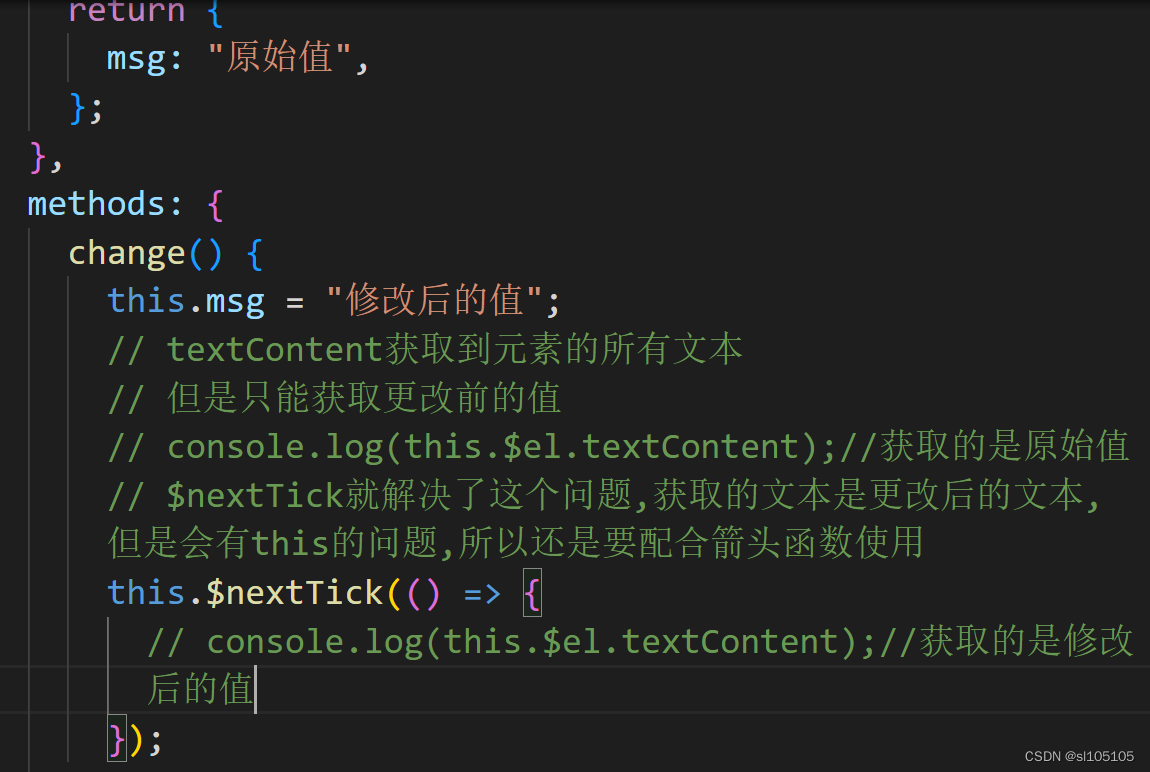
Task: Click the change method name
Action: 126,253
